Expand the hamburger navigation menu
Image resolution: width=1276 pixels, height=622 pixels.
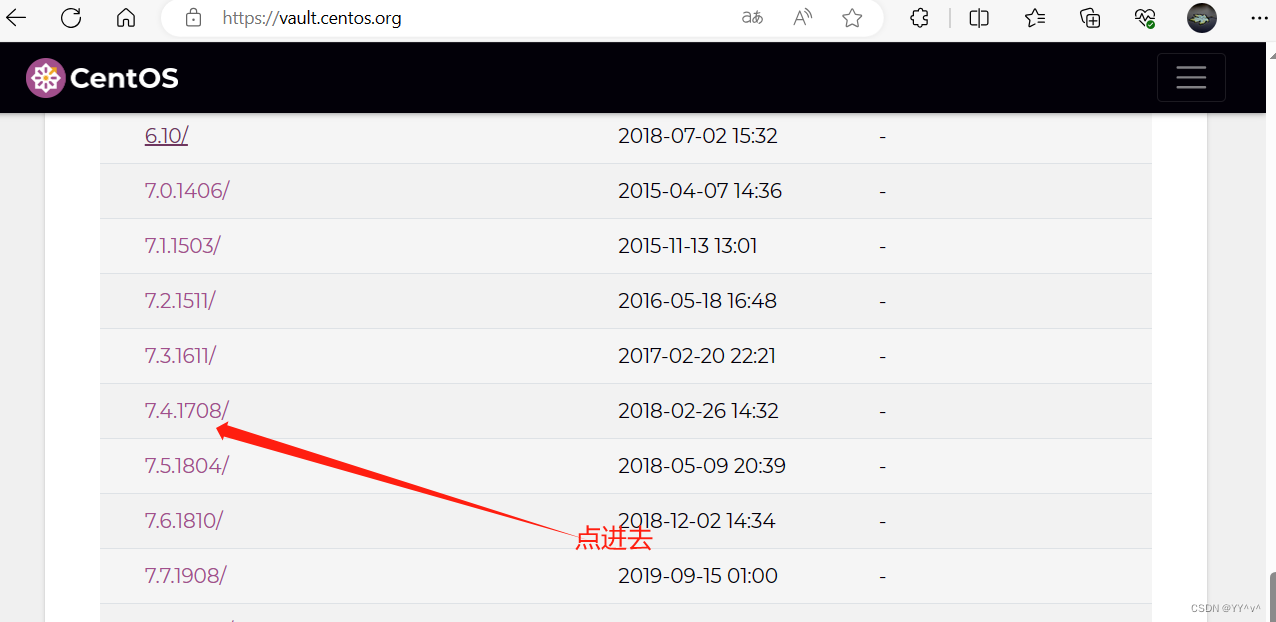tap(1191, 78)
